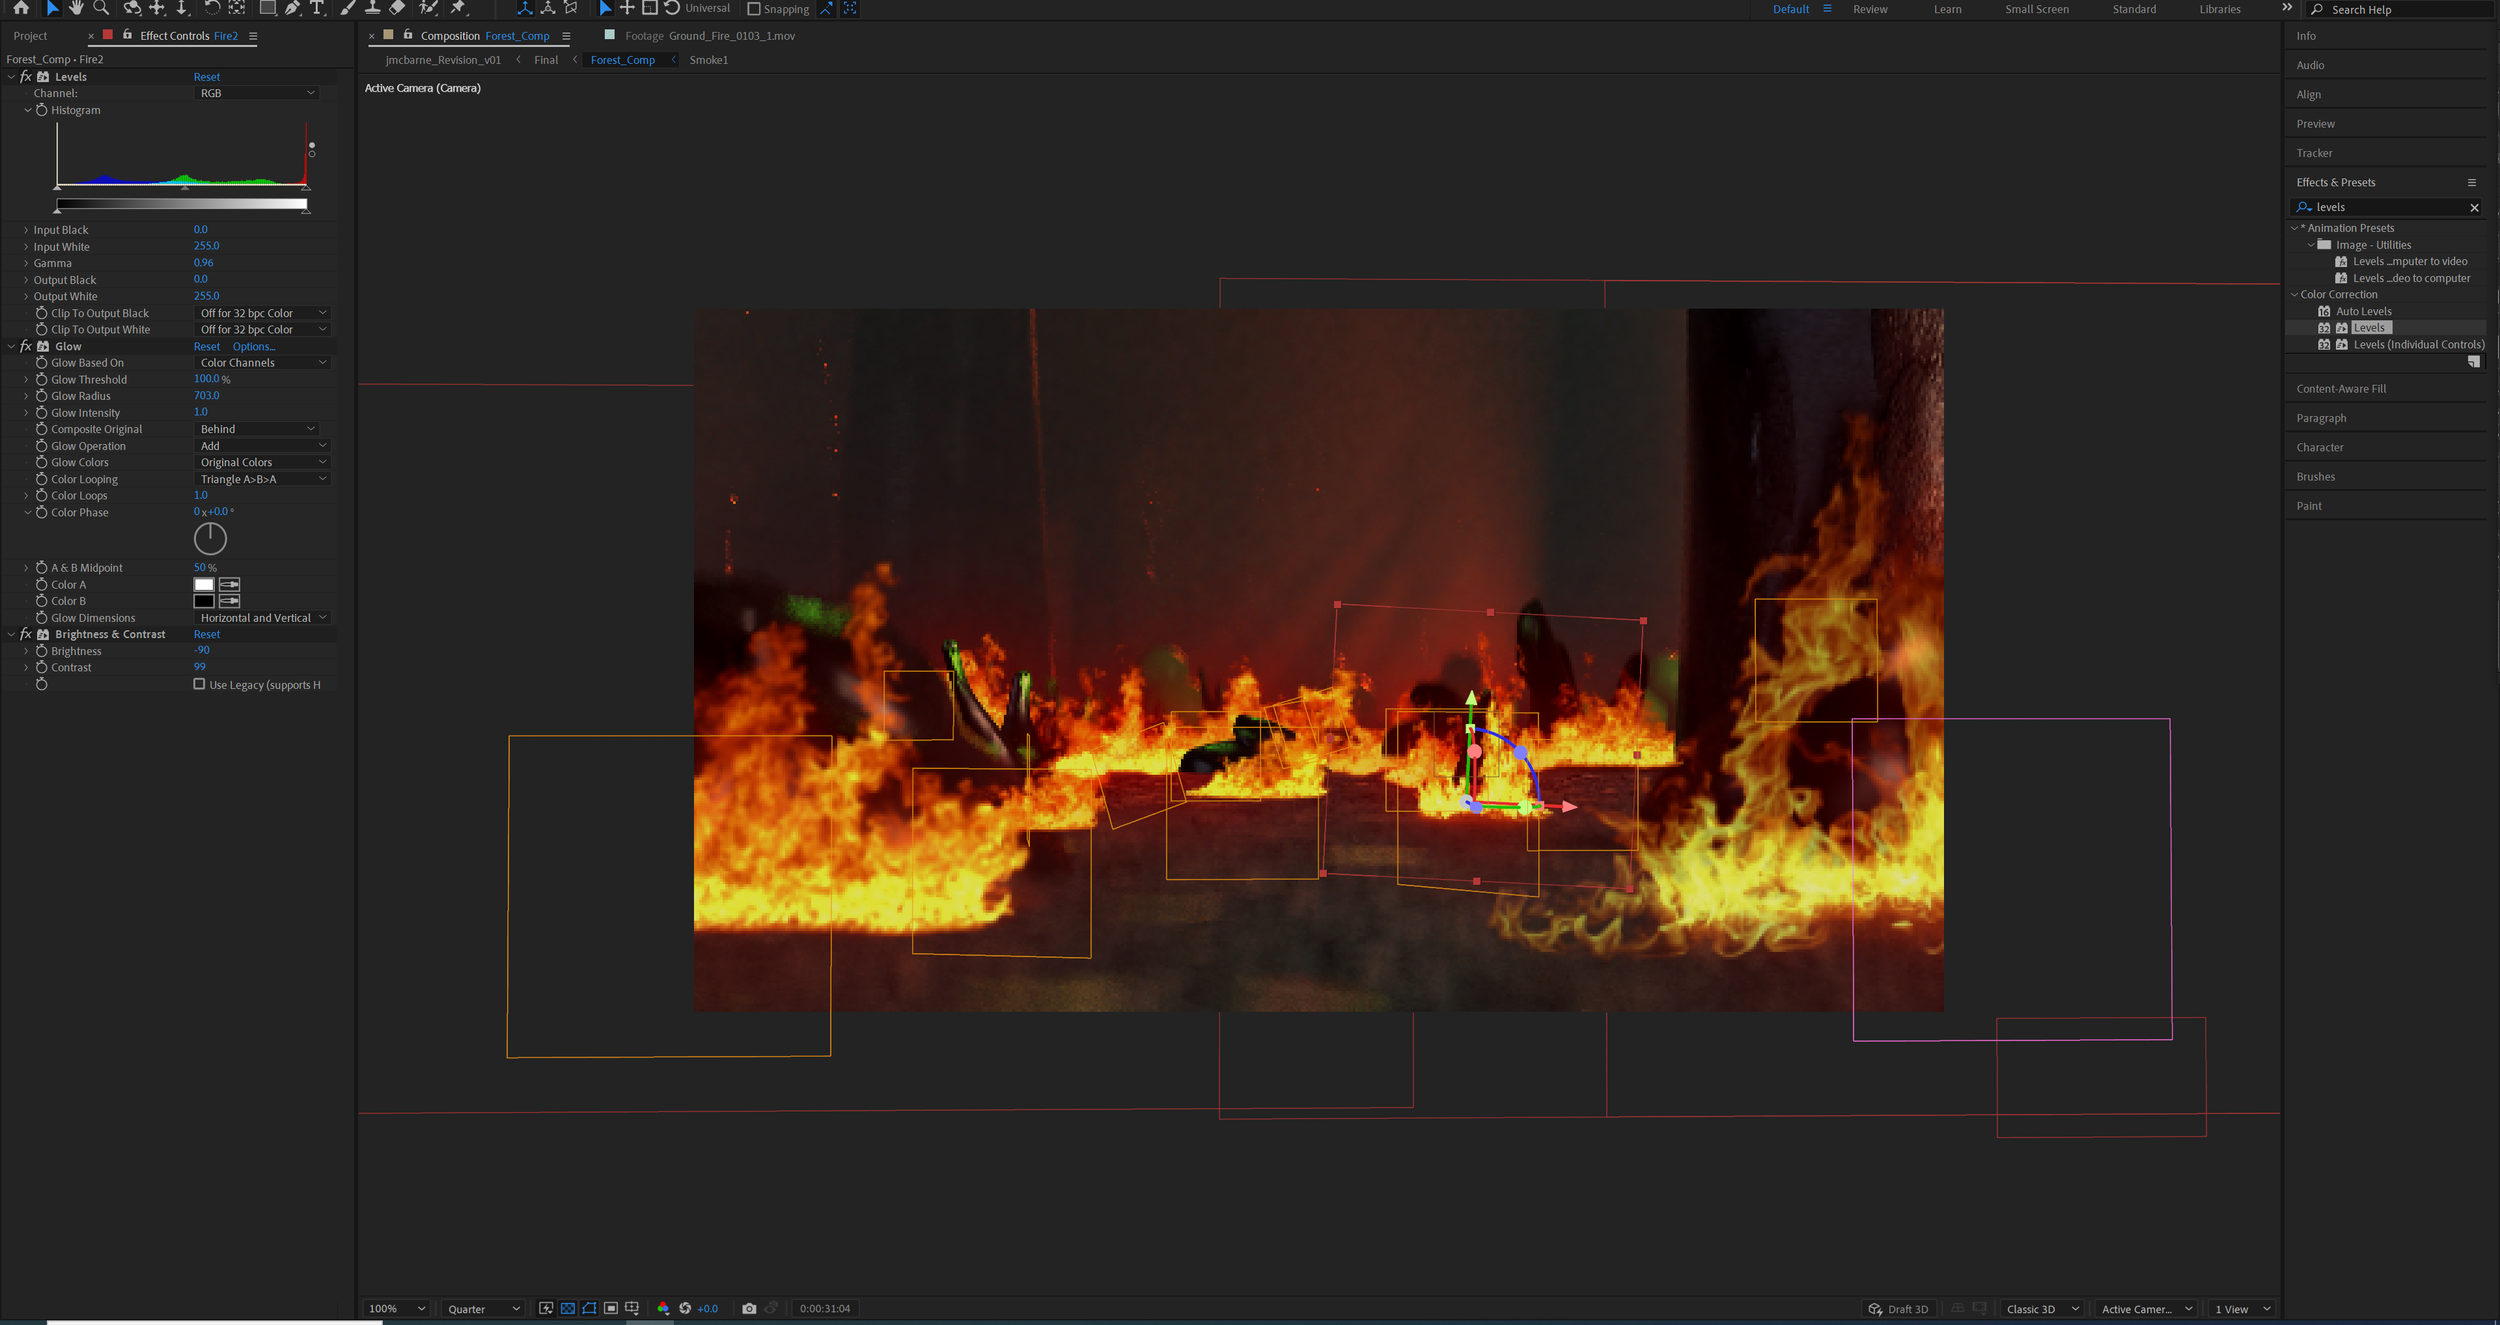Clear the levels search field
This screenshot has height=1325, width=2500.
click(x=2474, y=207)
